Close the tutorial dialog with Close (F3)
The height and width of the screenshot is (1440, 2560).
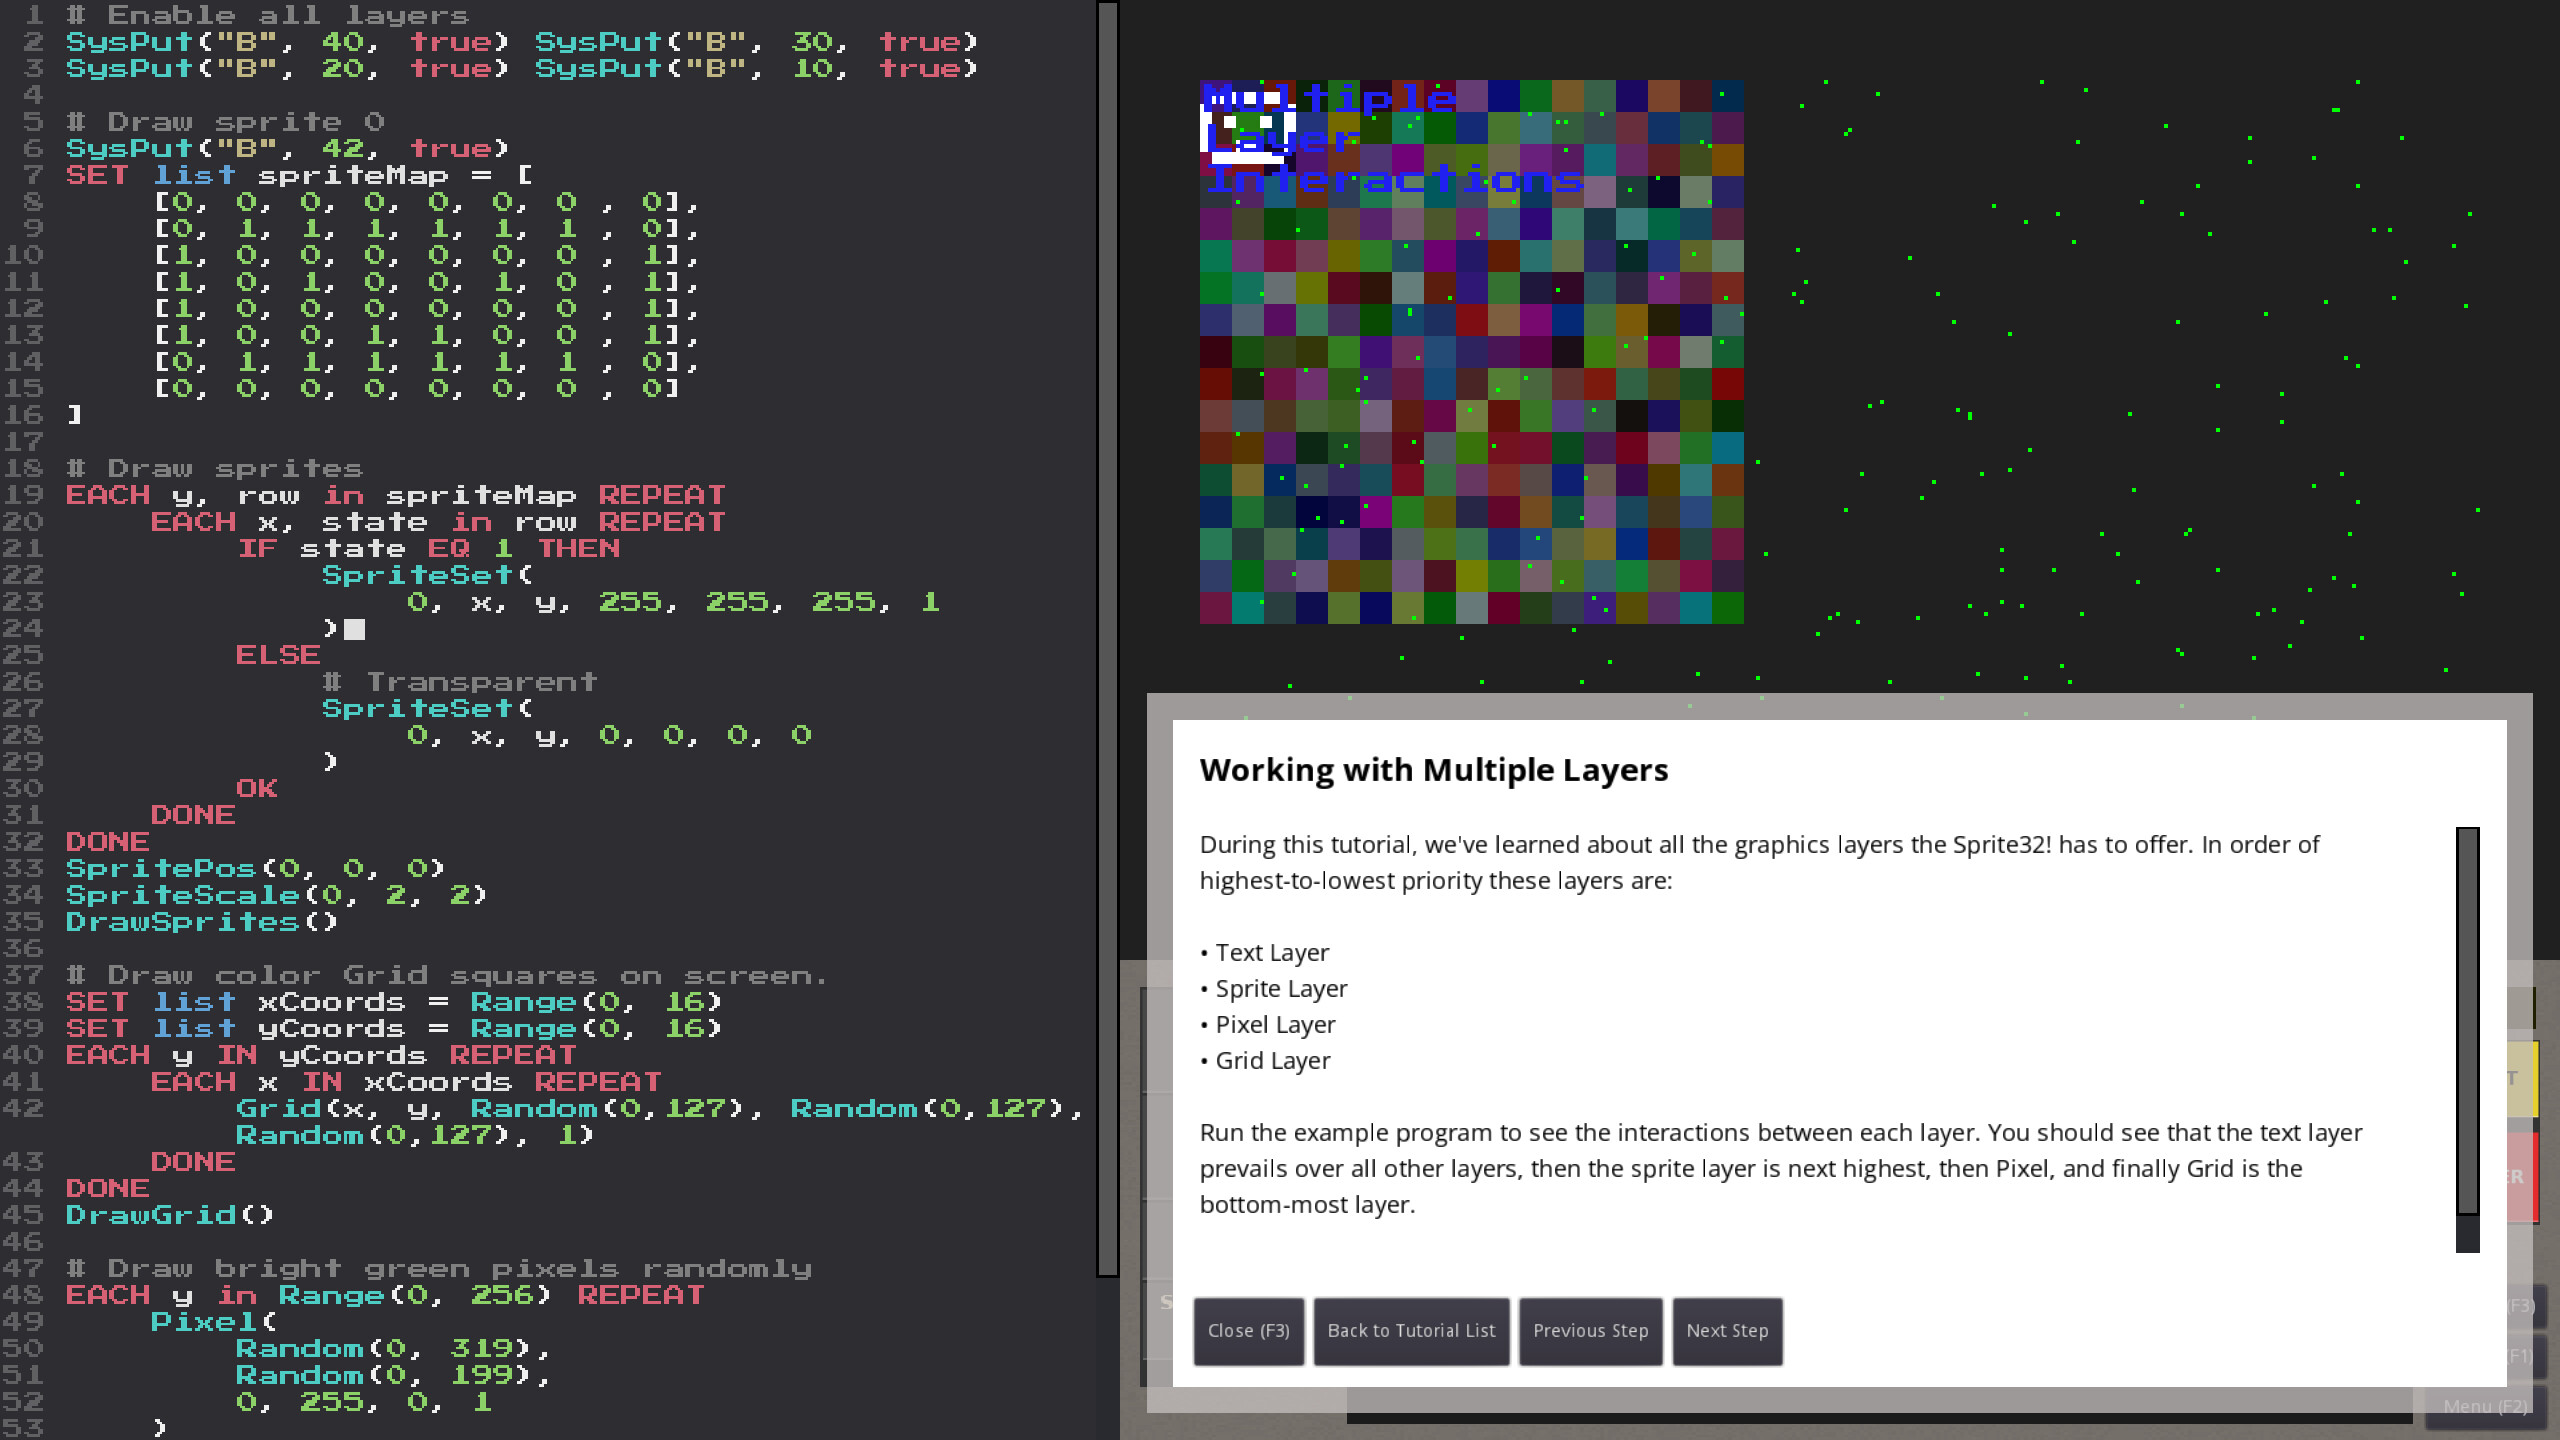(1248, 1331)
